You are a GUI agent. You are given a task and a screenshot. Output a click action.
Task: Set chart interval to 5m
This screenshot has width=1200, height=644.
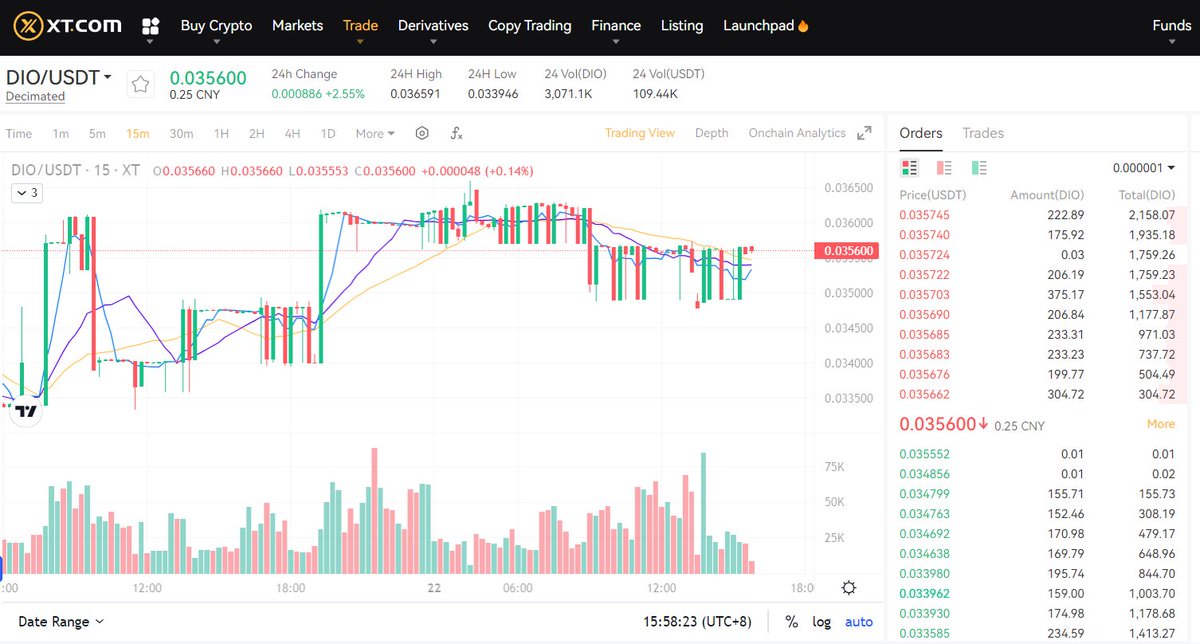97,133
